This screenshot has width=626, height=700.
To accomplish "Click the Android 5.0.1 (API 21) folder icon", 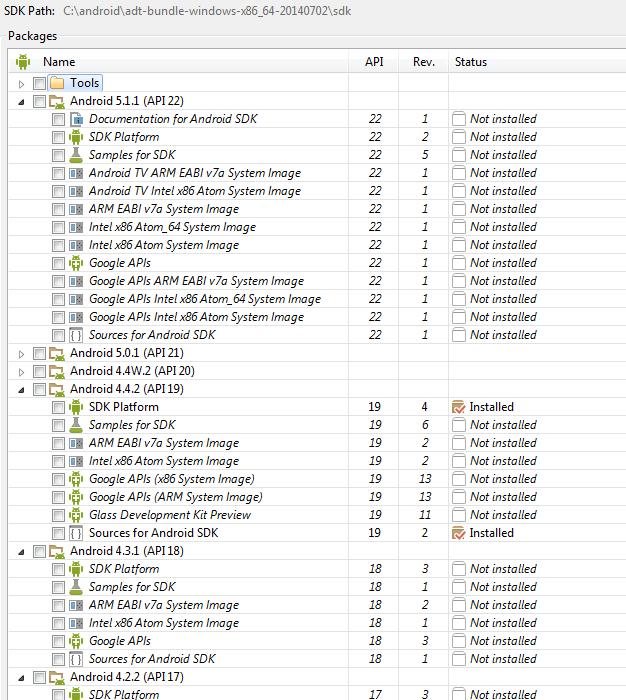I will pyautogui.click(x=57, y=354).
